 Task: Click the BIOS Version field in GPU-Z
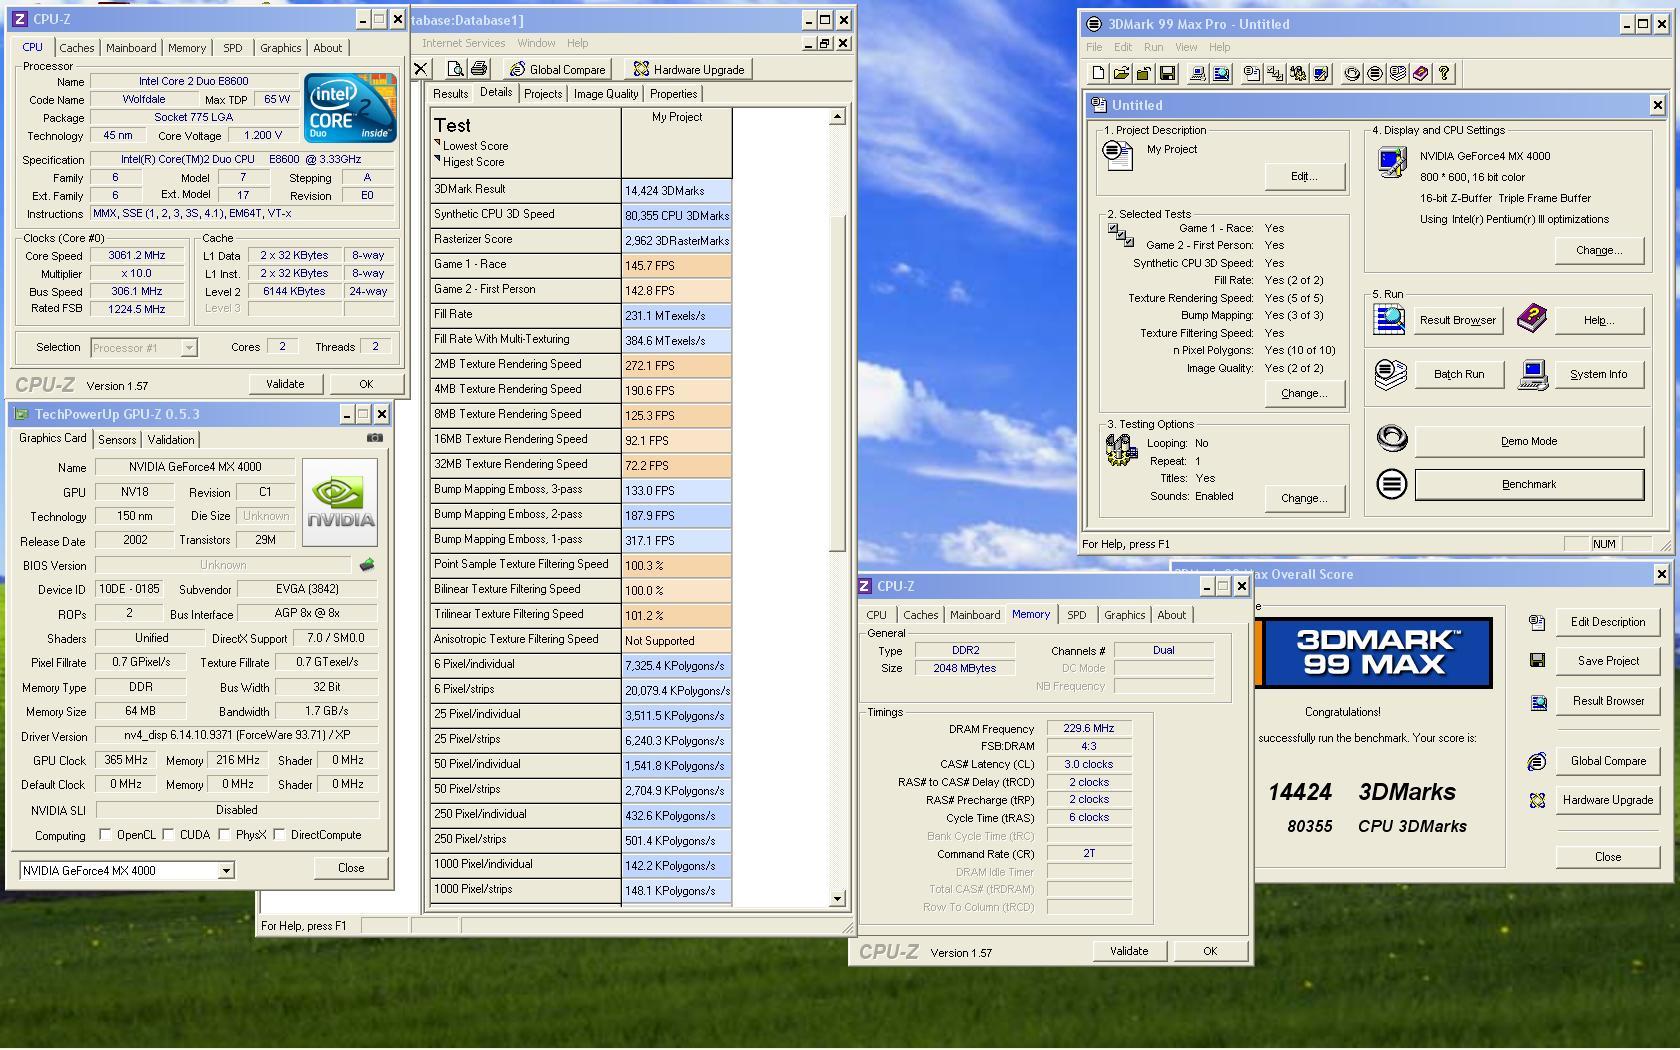coord(223,565)
